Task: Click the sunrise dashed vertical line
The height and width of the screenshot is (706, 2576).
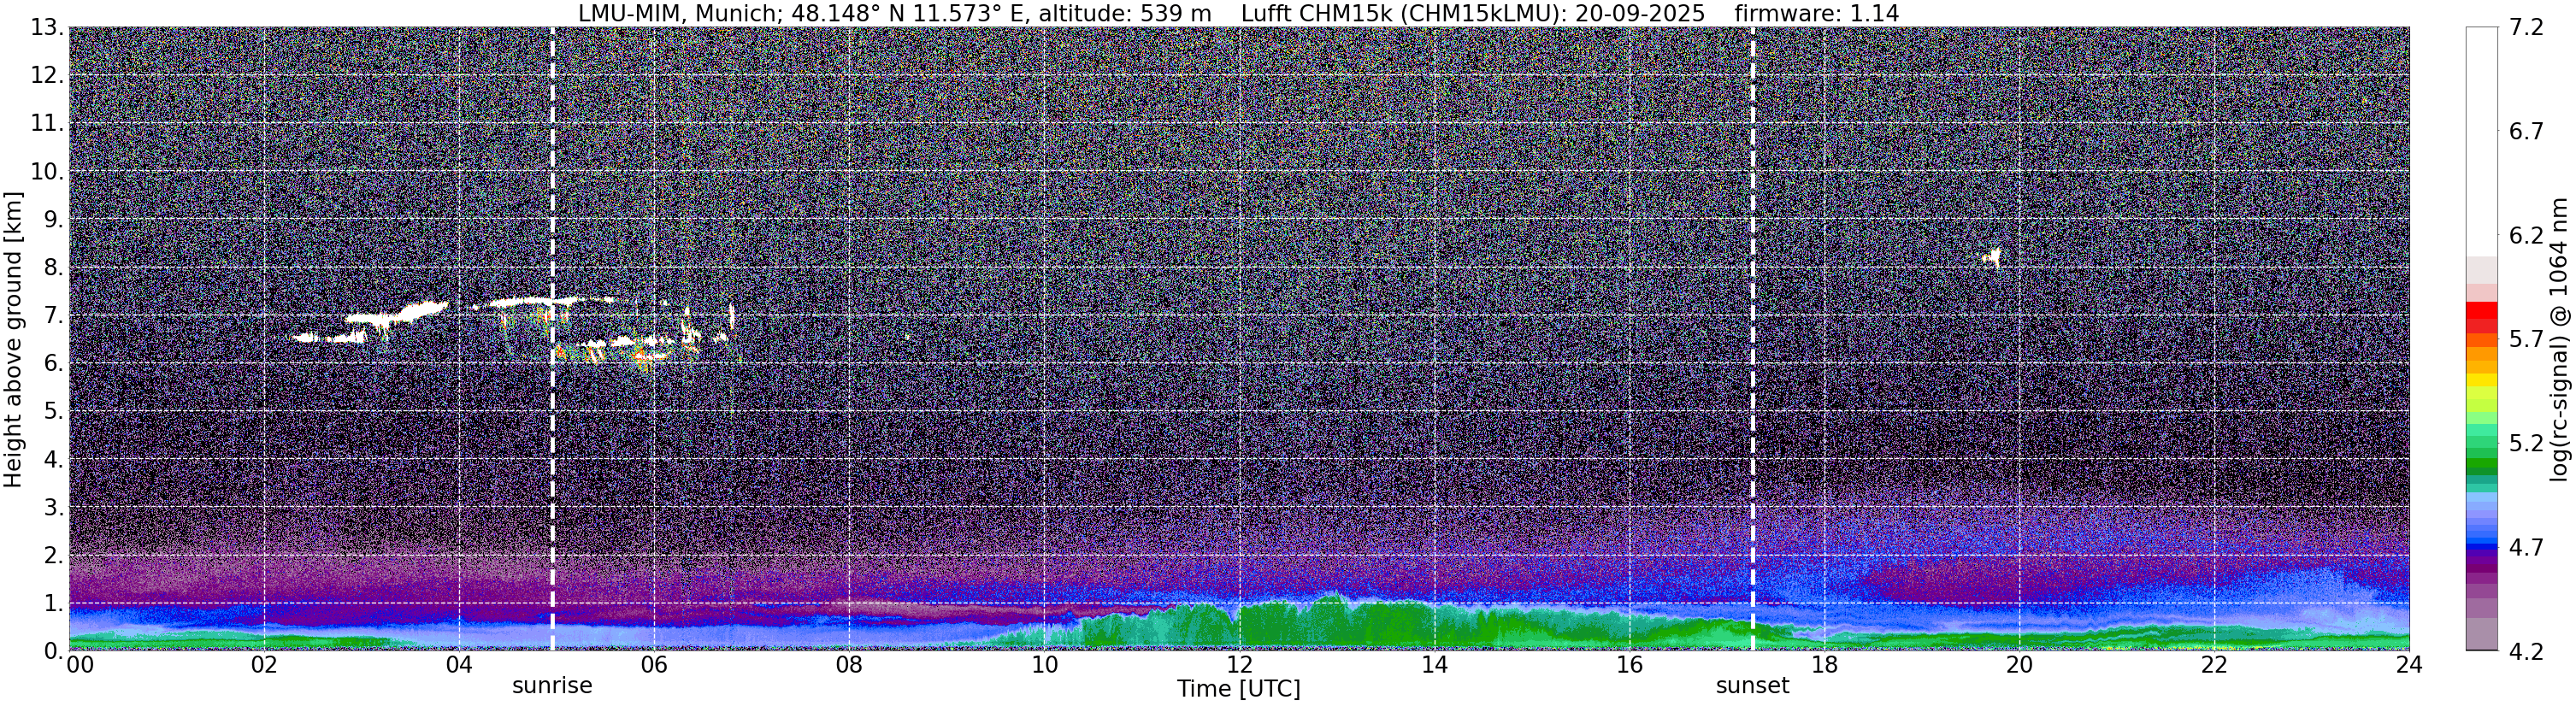Action: click(552, 339)
